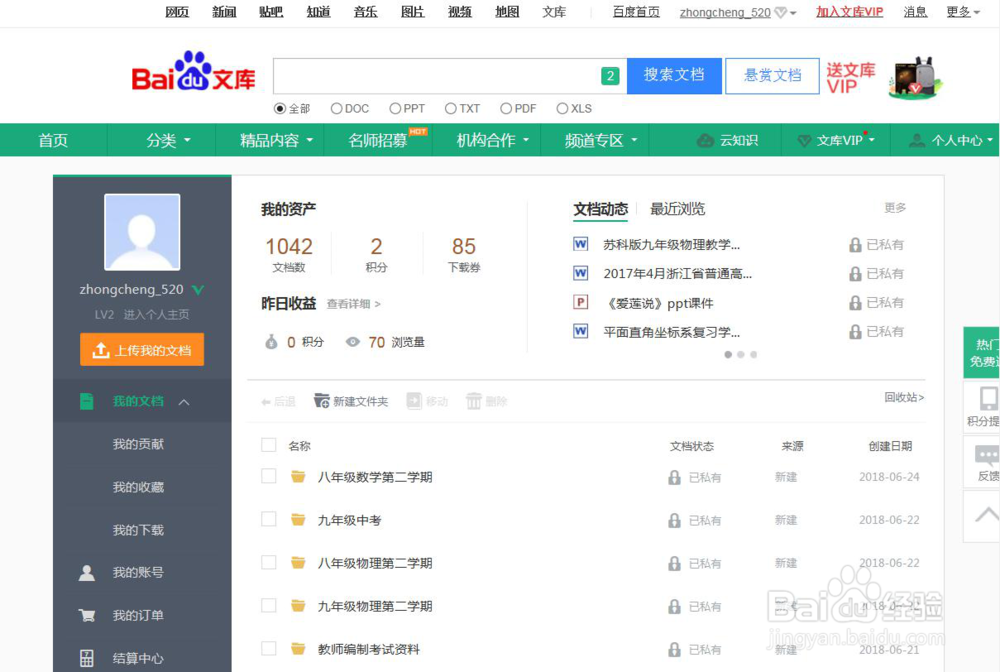Click the 悬赏文档 button
This screenshot has height=672, width=1000.
click(x=772, y=76)
